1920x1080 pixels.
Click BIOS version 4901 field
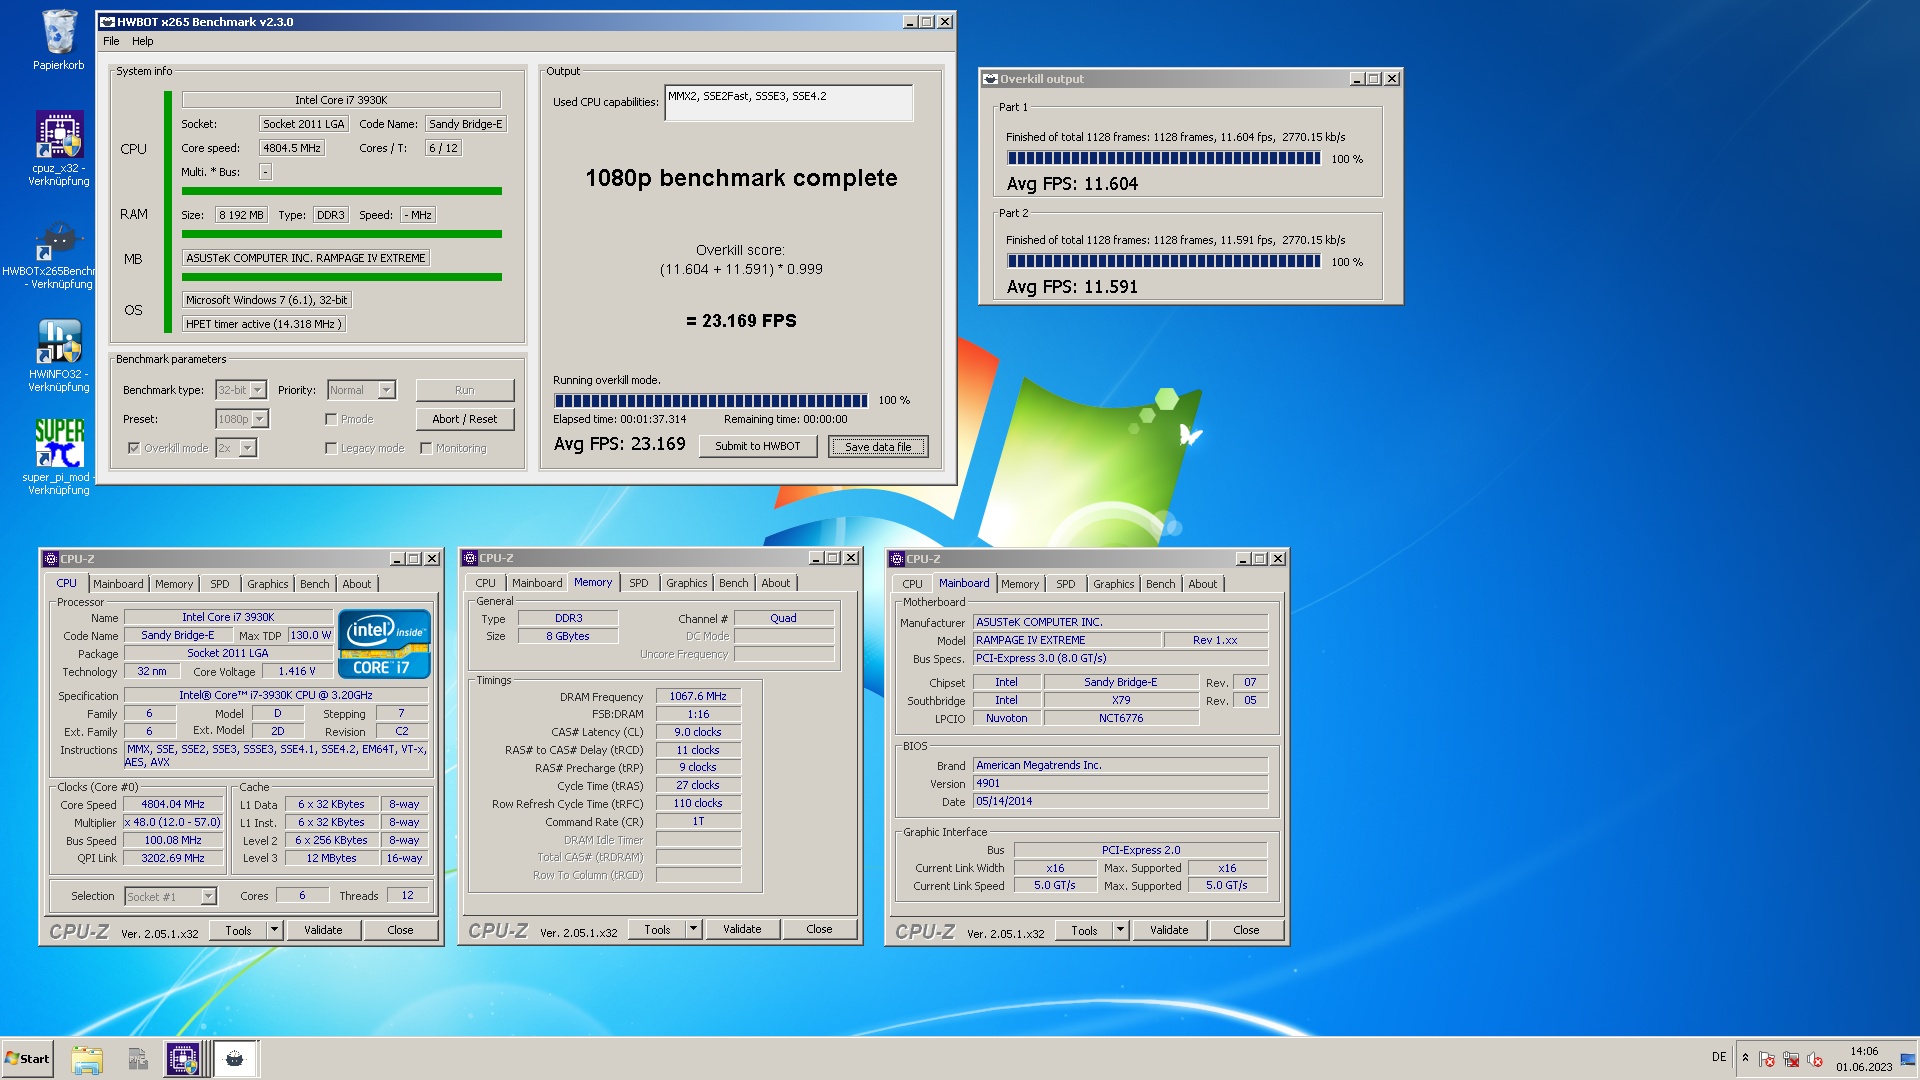pos(1120,783)
